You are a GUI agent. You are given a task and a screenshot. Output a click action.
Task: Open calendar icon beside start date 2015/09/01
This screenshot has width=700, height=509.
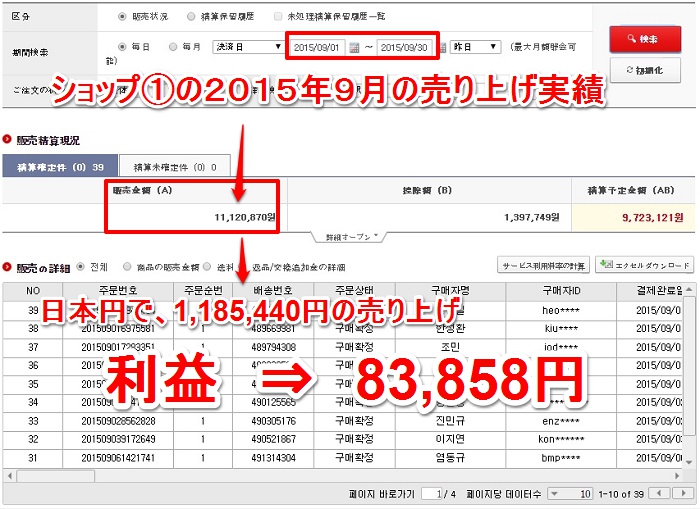pos(354,47)
